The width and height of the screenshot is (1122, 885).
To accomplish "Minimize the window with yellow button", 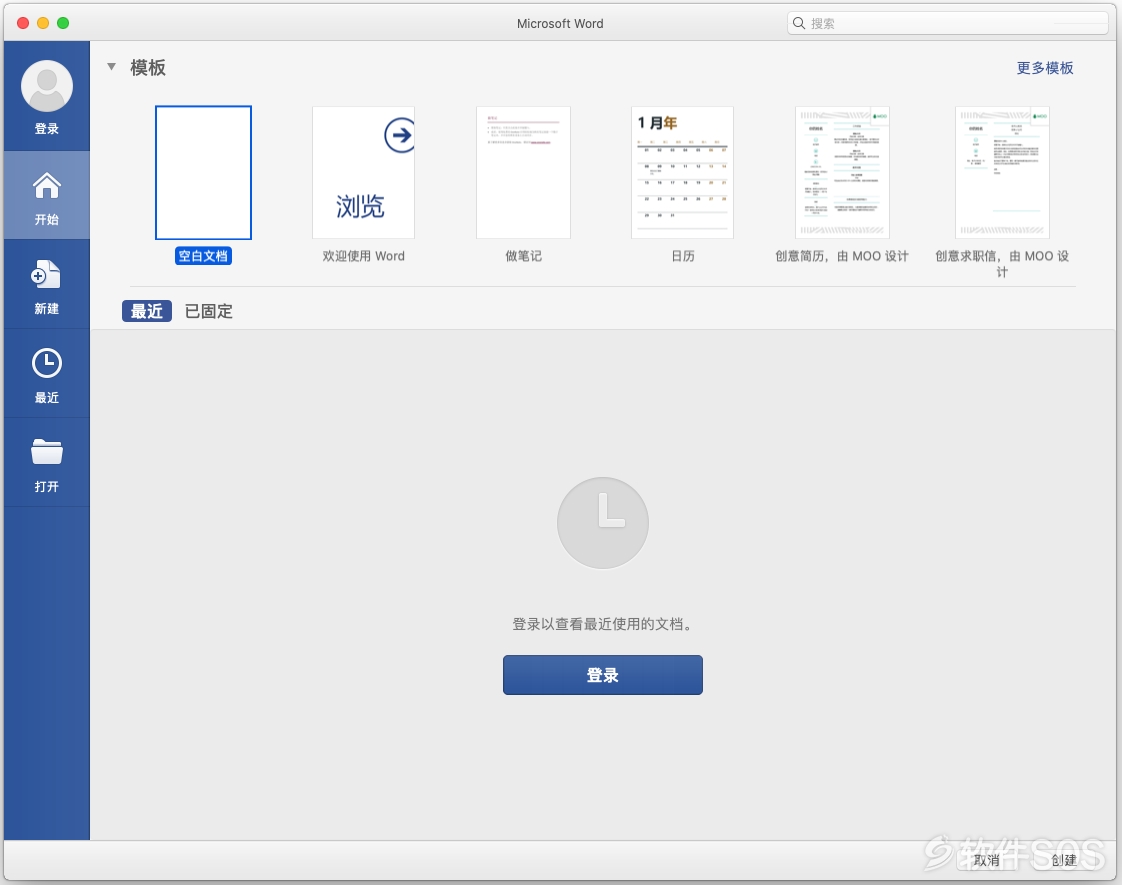I will tap(43, 23).
